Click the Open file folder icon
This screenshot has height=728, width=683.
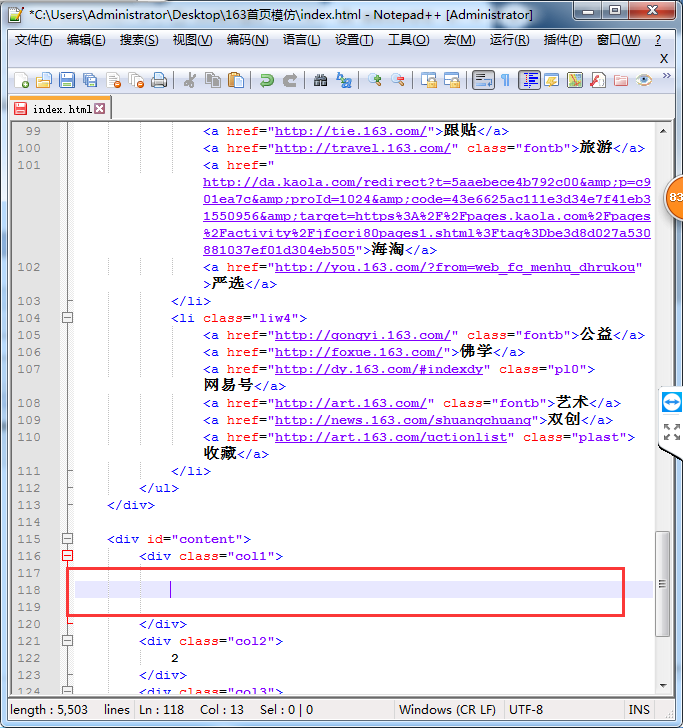(x=44, y=80)
